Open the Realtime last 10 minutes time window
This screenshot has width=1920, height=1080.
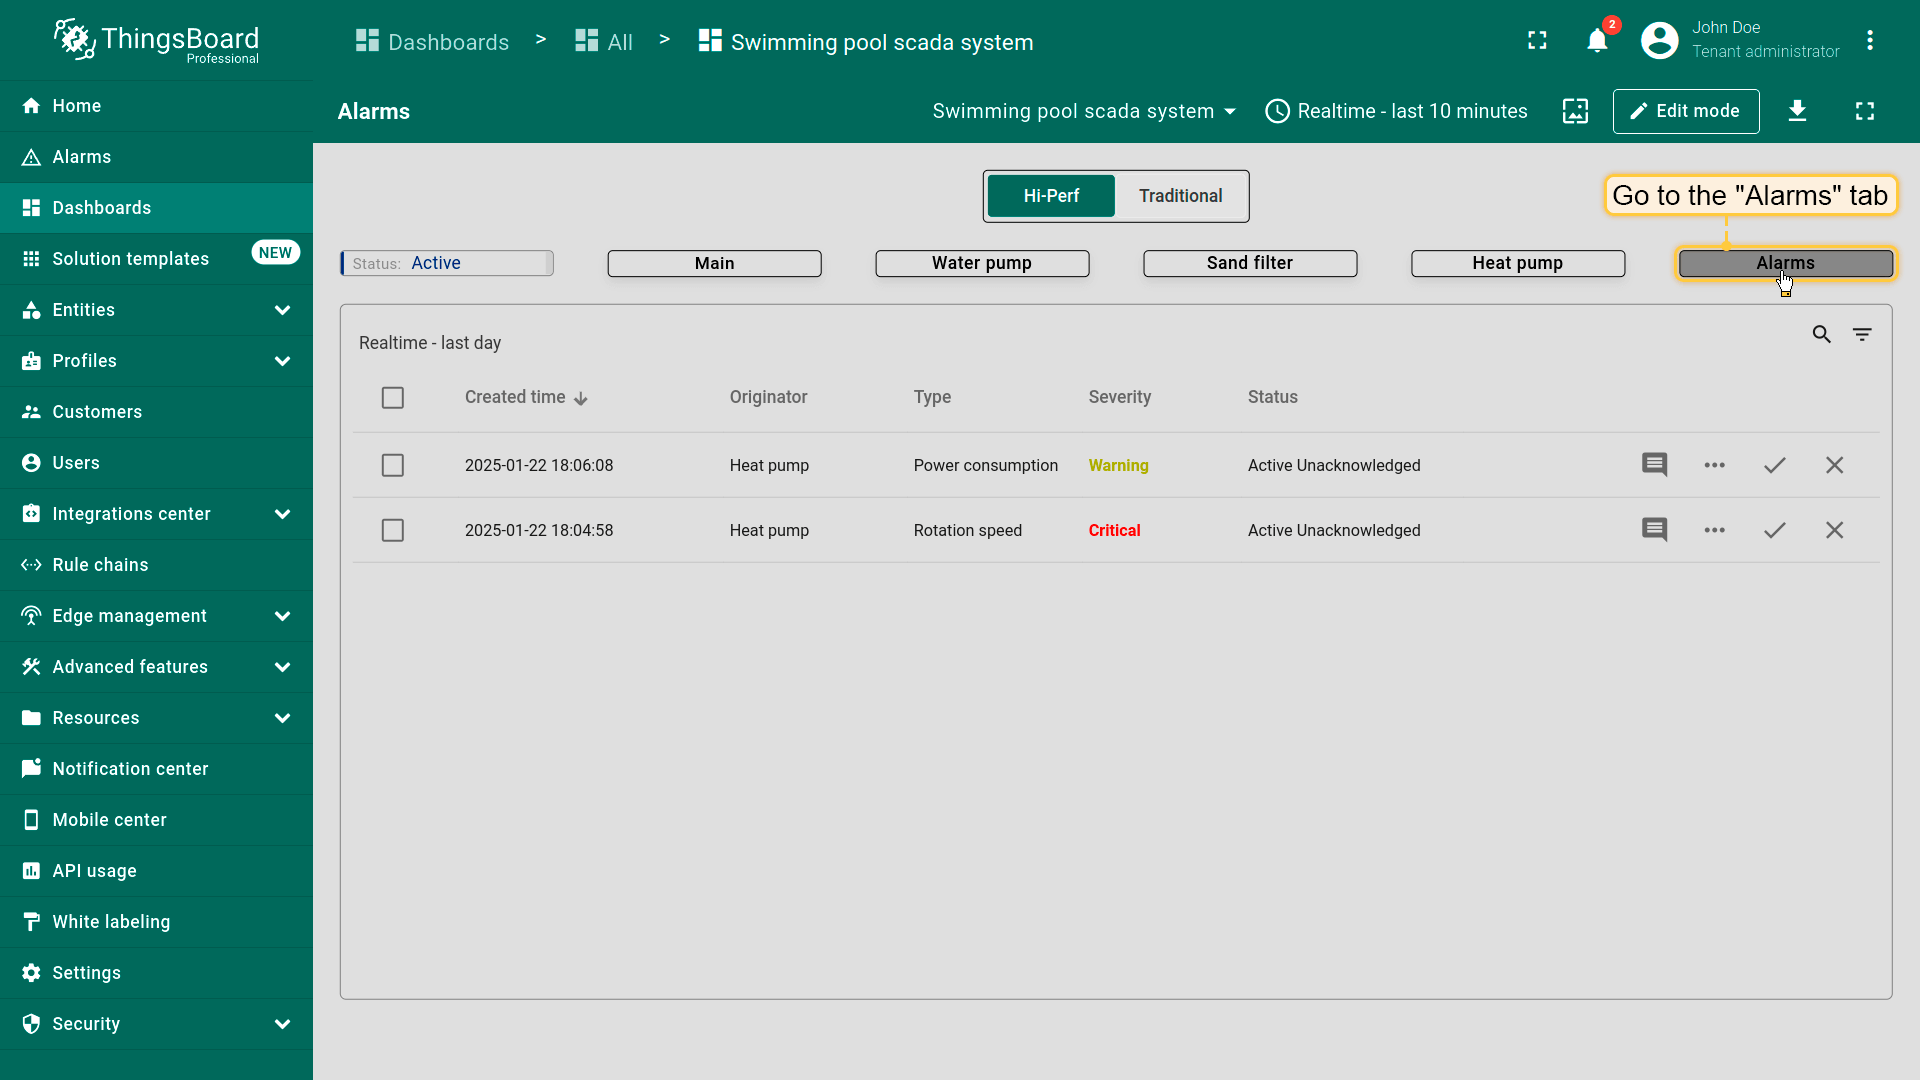pos(1396,111)
